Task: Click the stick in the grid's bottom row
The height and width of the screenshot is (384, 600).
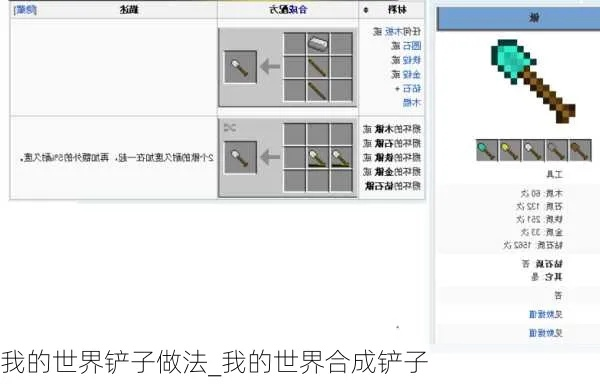Action: (x=318, y=91)
